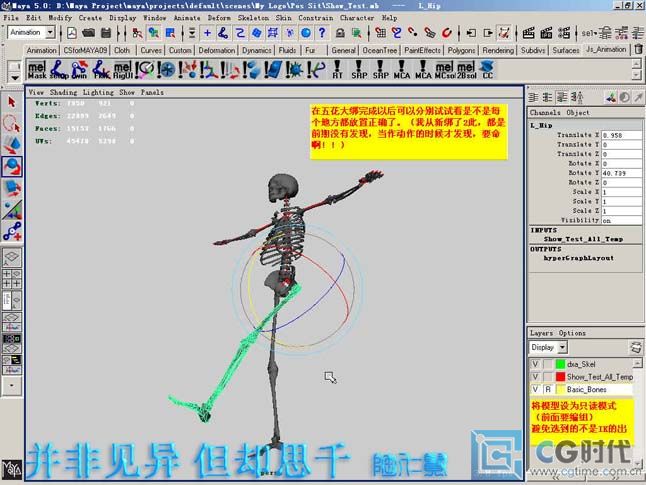Switch to the Js_Animation shelf tab
Screen dimensions: 646x485
(606, 49)
